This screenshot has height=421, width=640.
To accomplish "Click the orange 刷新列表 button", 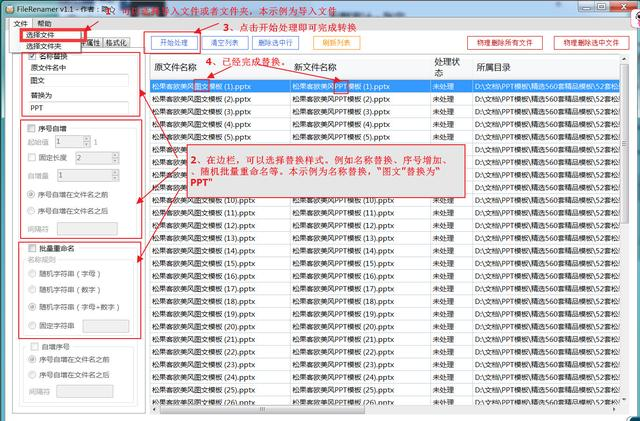I will (x=343, y=43).
